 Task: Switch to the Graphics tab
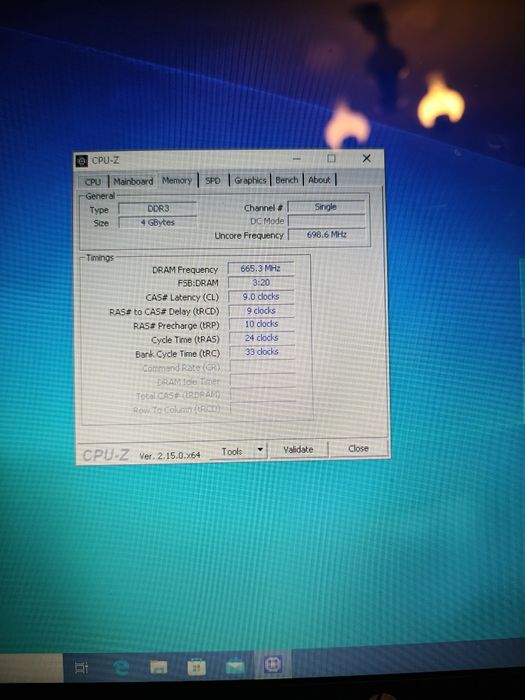[250, 180]
